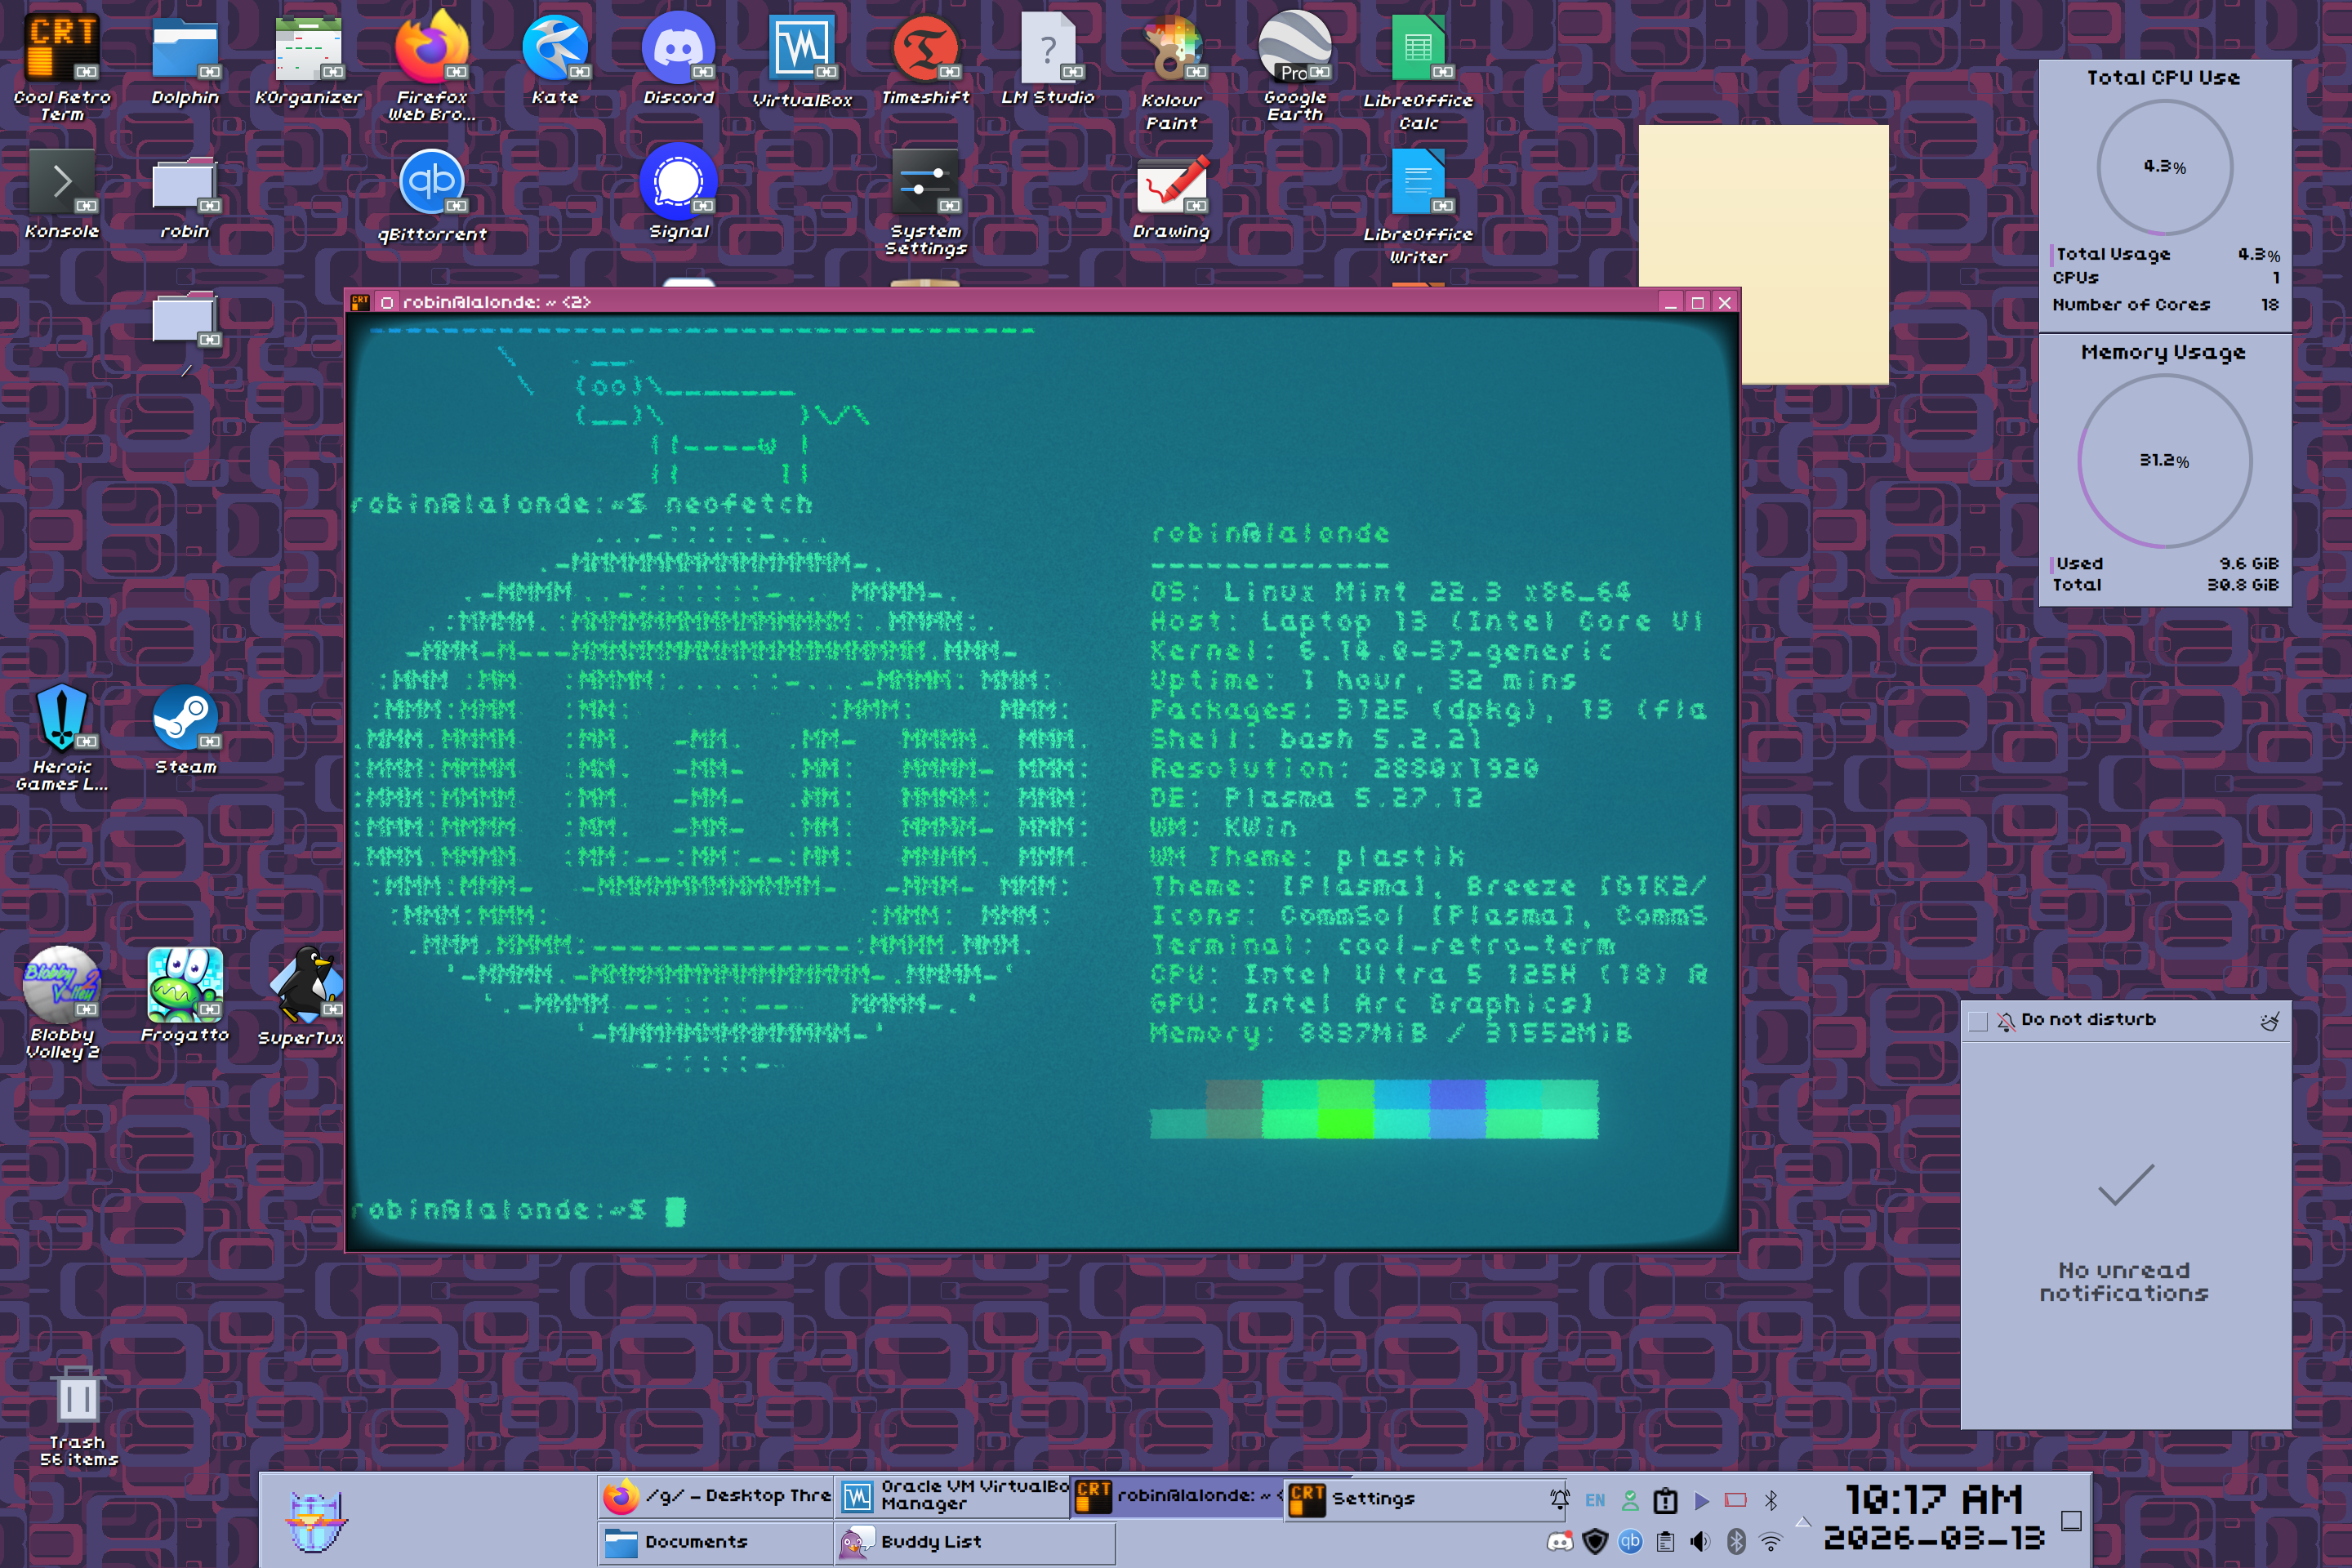Click the Discord icon in system tray
The height and width of the screenshot is (1568, 2352).
coord(1559,1541)
